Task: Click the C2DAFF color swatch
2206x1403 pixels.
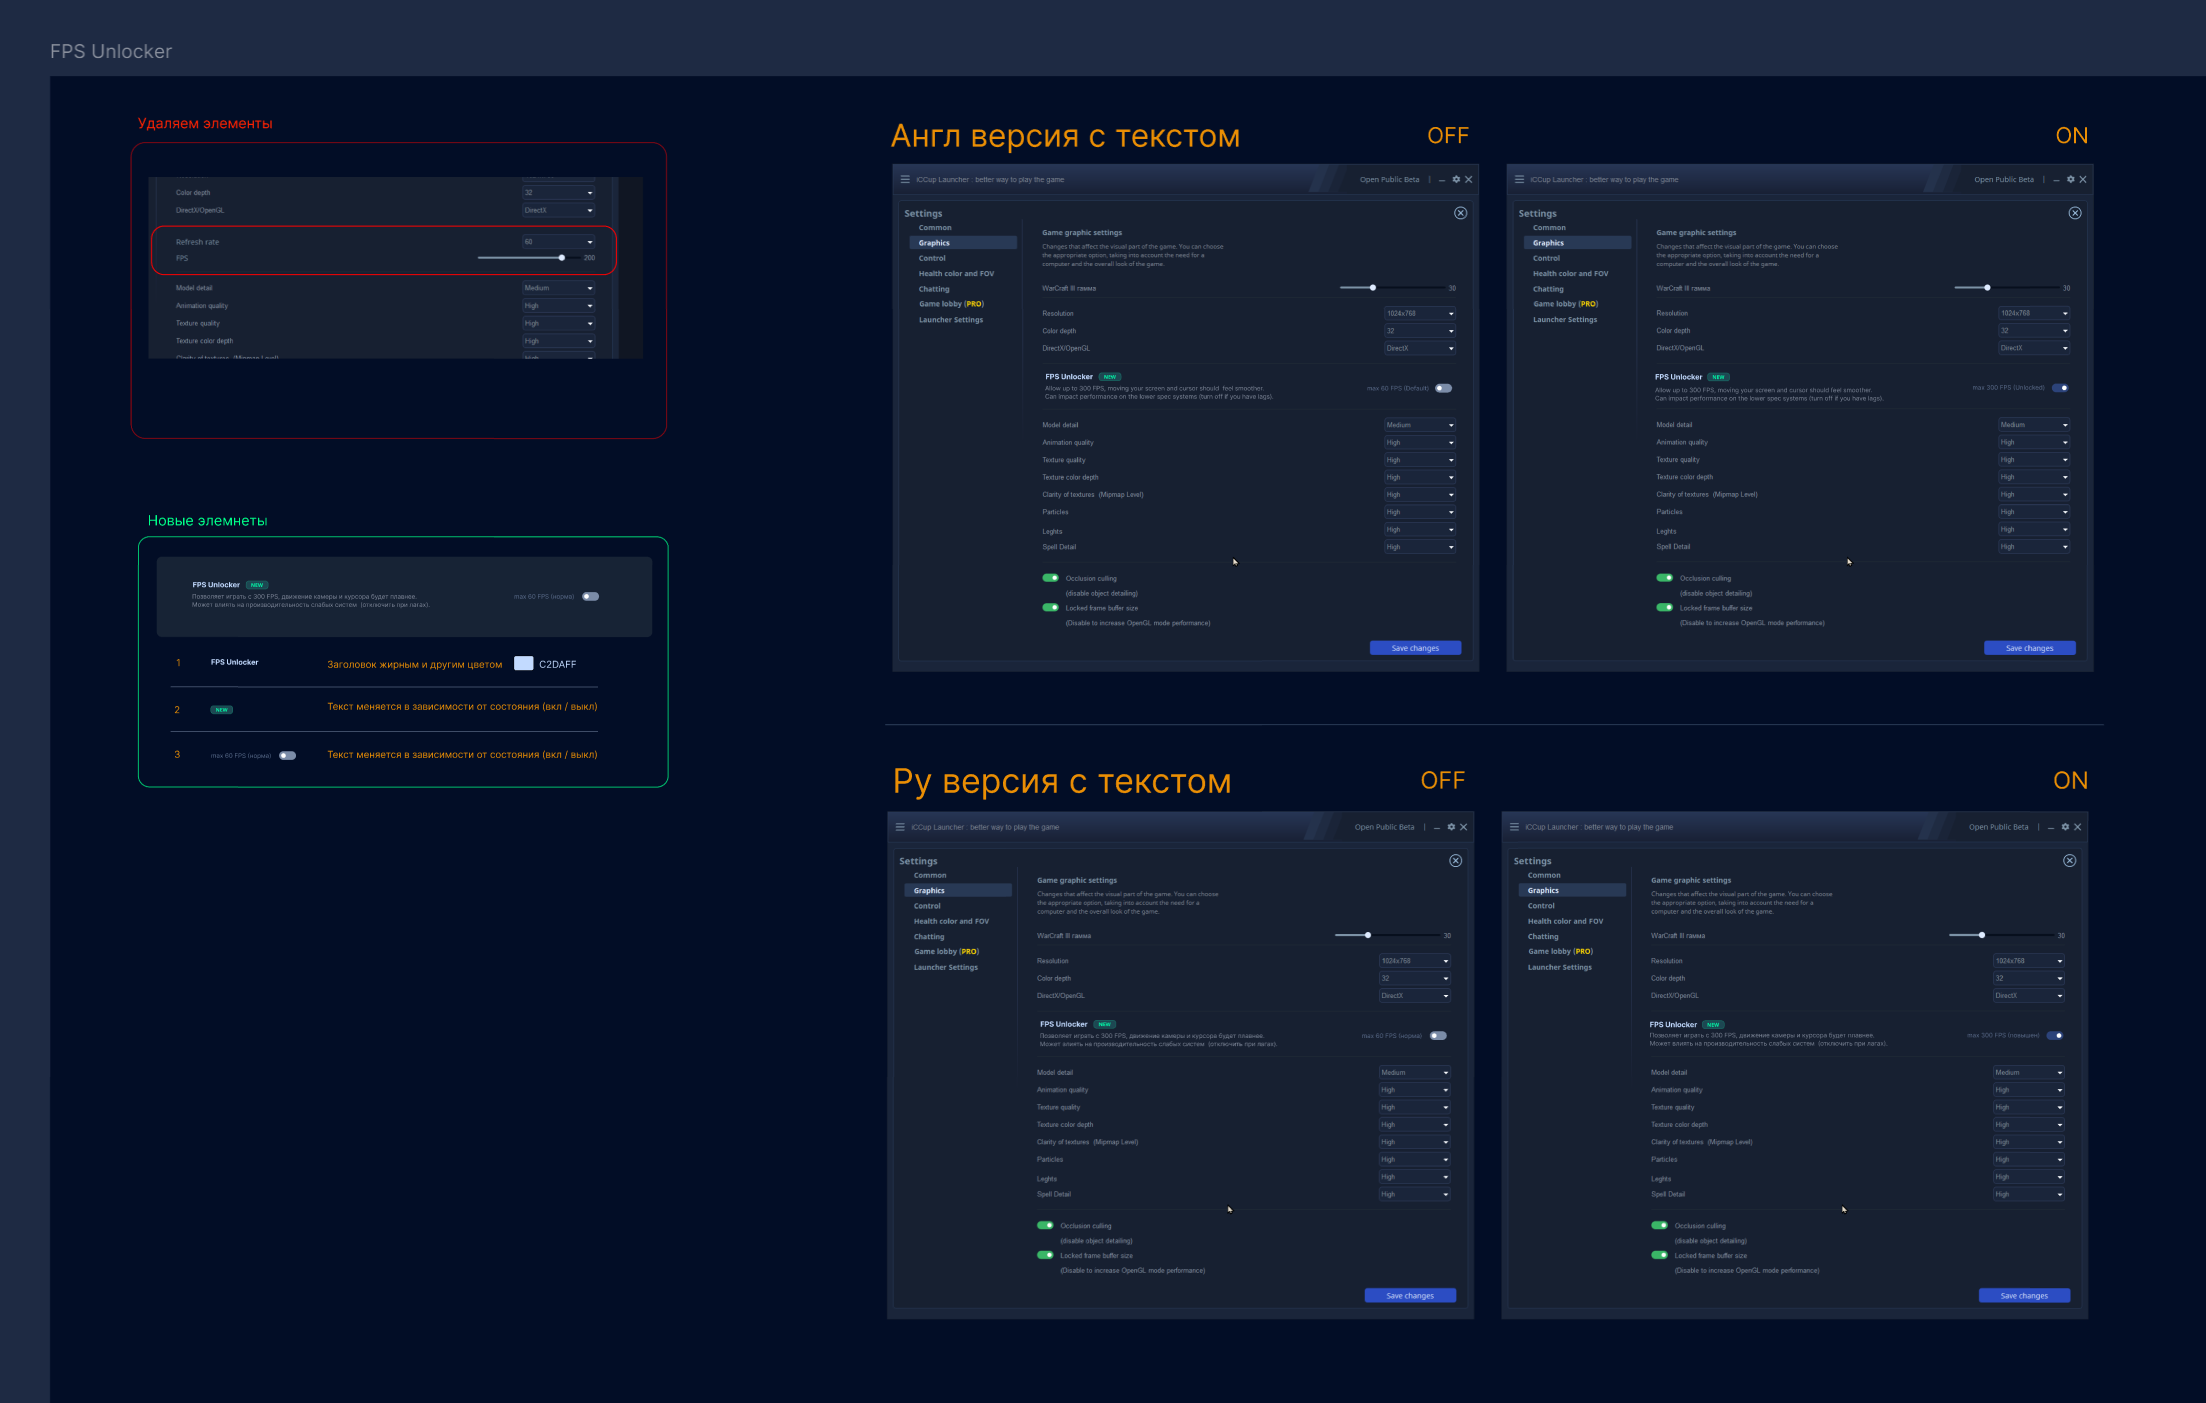Action: (523, 664)
